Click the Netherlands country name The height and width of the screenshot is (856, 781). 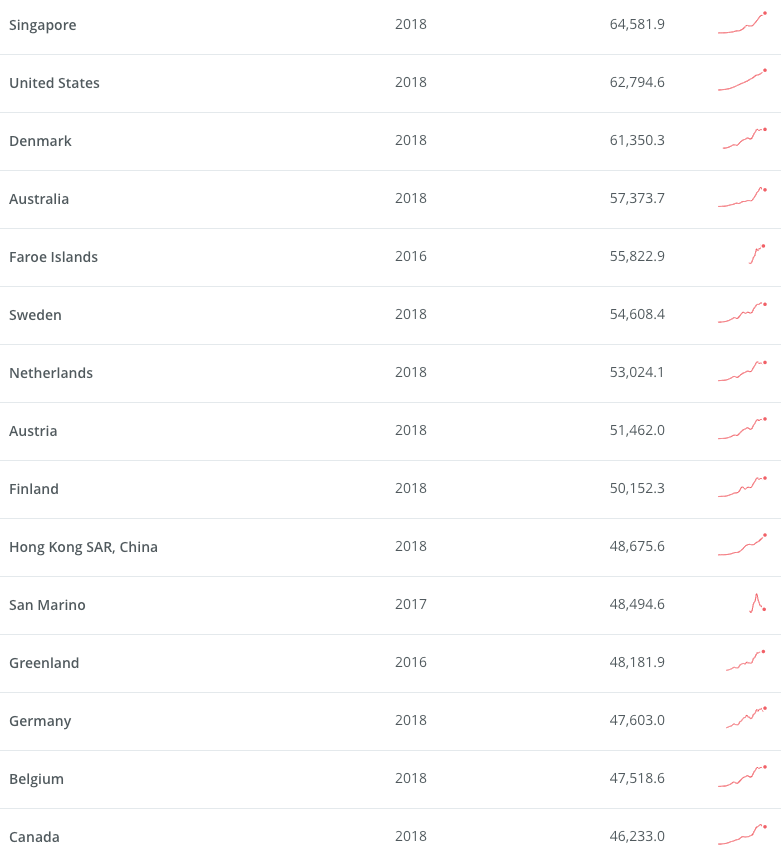coord(51,373)
